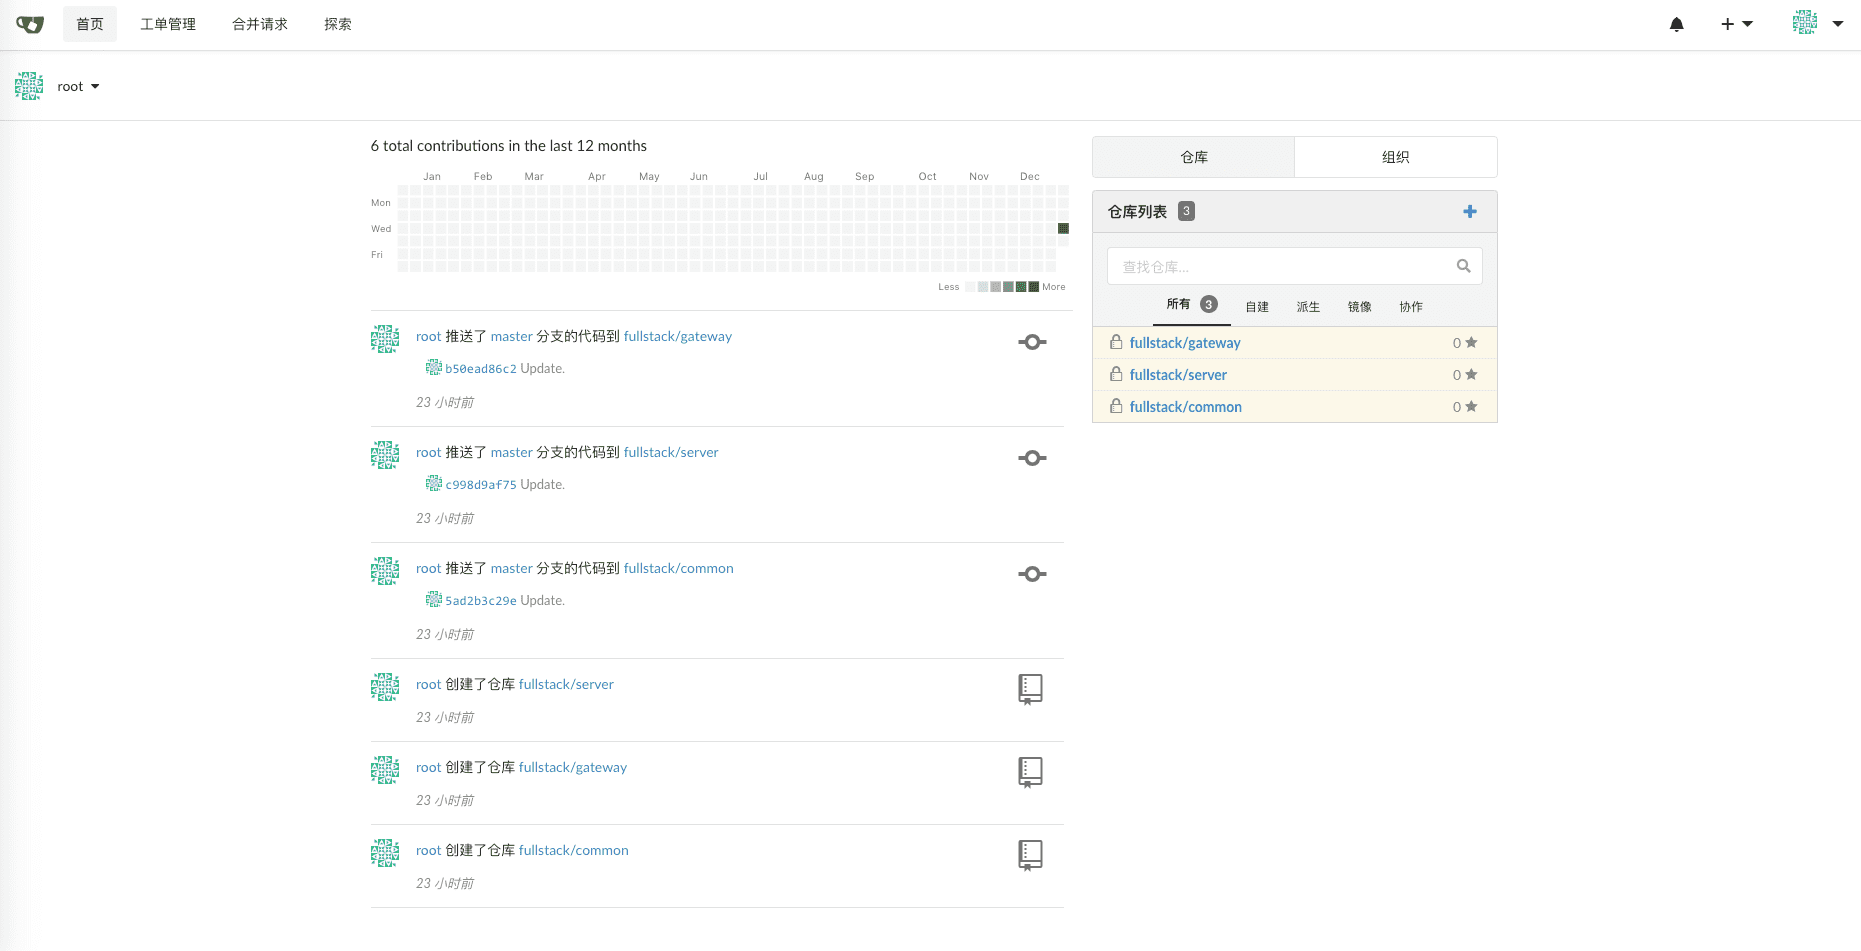
Task: Click the lock icon beside fullstack/common
Action: coord(1116,406)
